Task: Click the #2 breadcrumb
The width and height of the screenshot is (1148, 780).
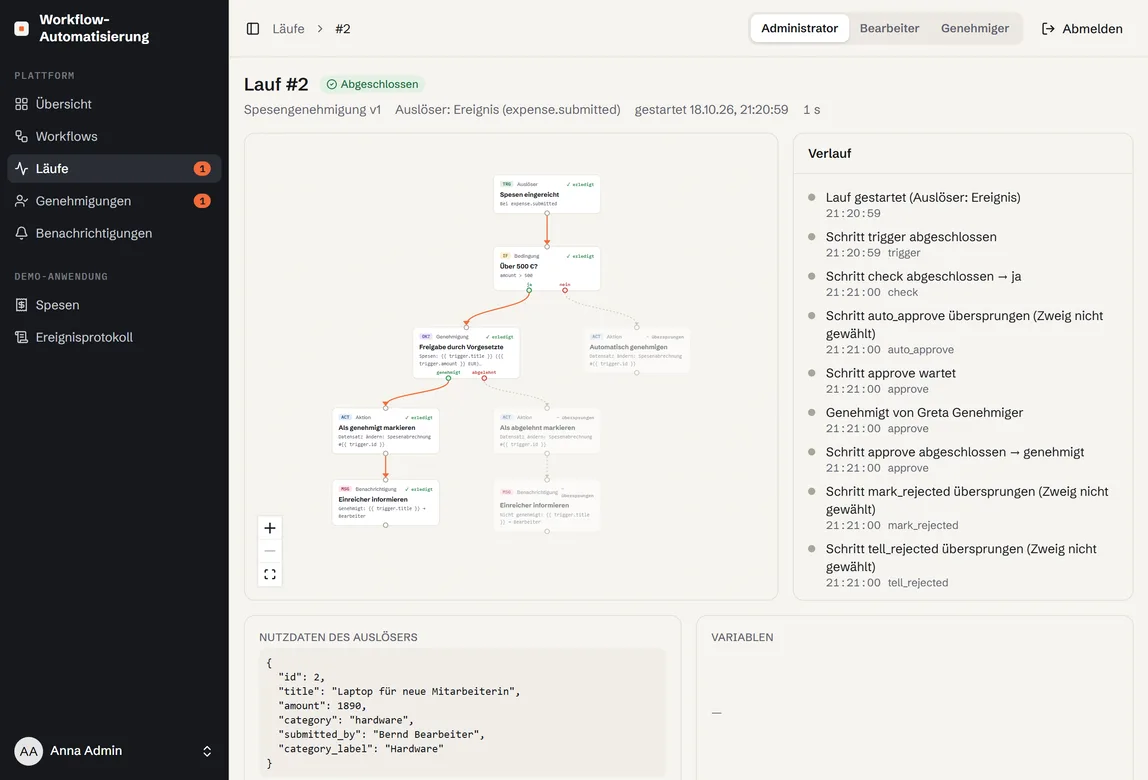Action: point(343,29)
